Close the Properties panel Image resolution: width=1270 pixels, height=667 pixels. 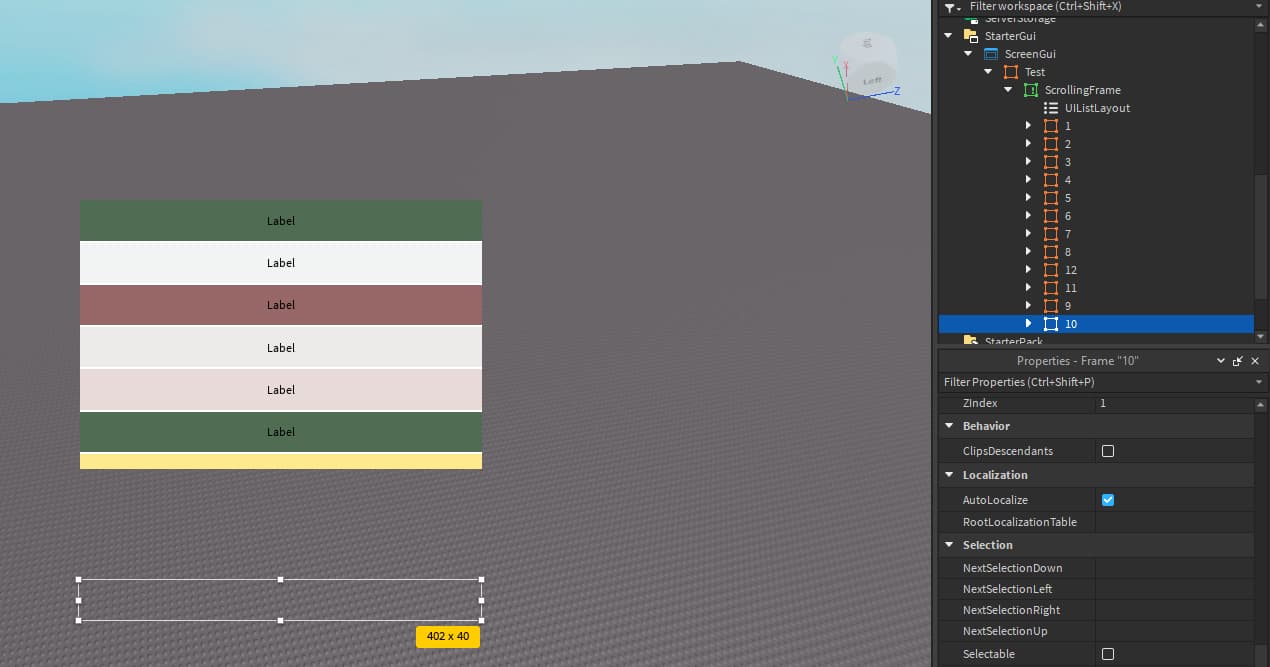coord(1255,361)
